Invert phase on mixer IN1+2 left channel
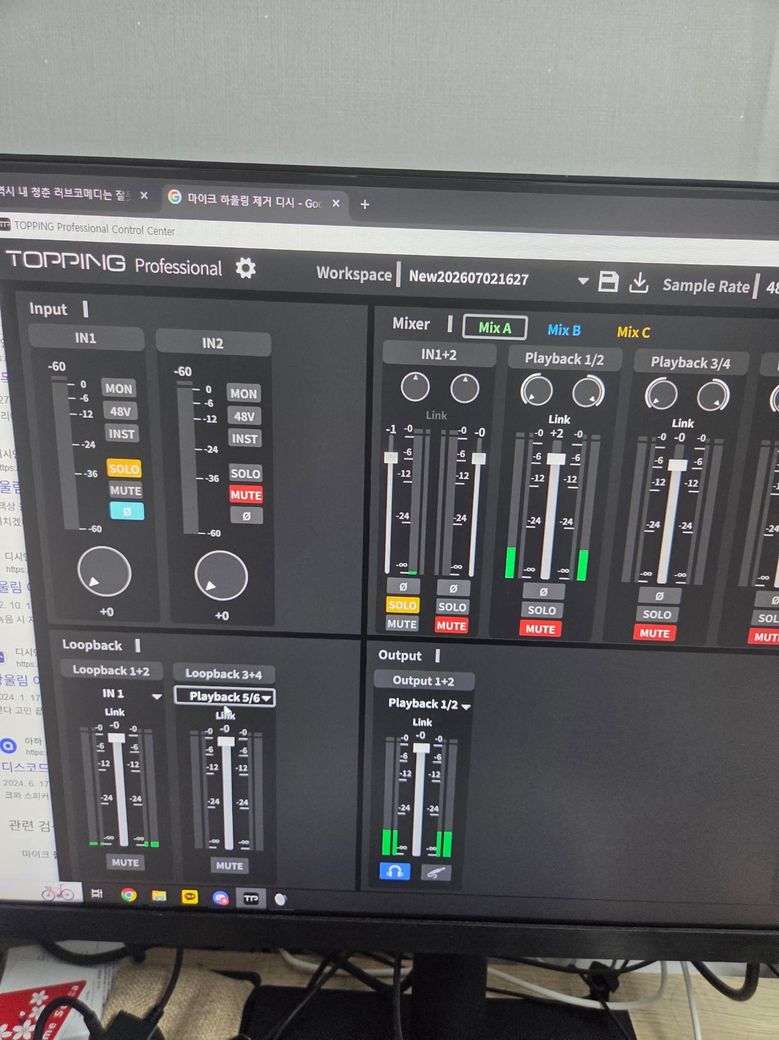This screenshot has width=779, height=1040. click(403, 586)
